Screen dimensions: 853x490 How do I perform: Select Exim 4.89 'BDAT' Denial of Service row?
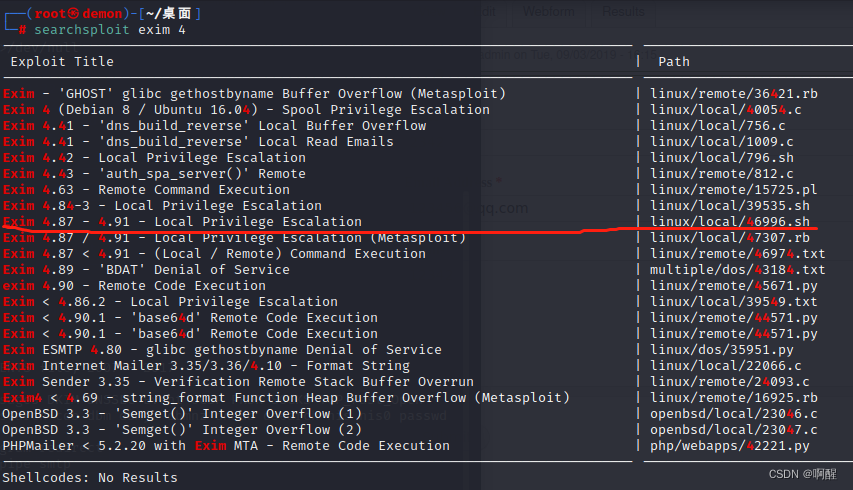coord(146,270)
